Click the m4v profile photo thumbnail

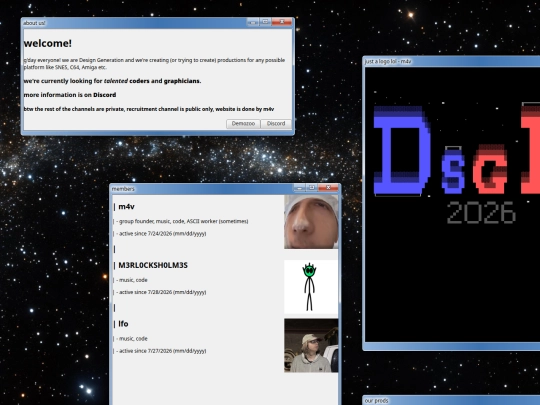(x=311, y=222)
